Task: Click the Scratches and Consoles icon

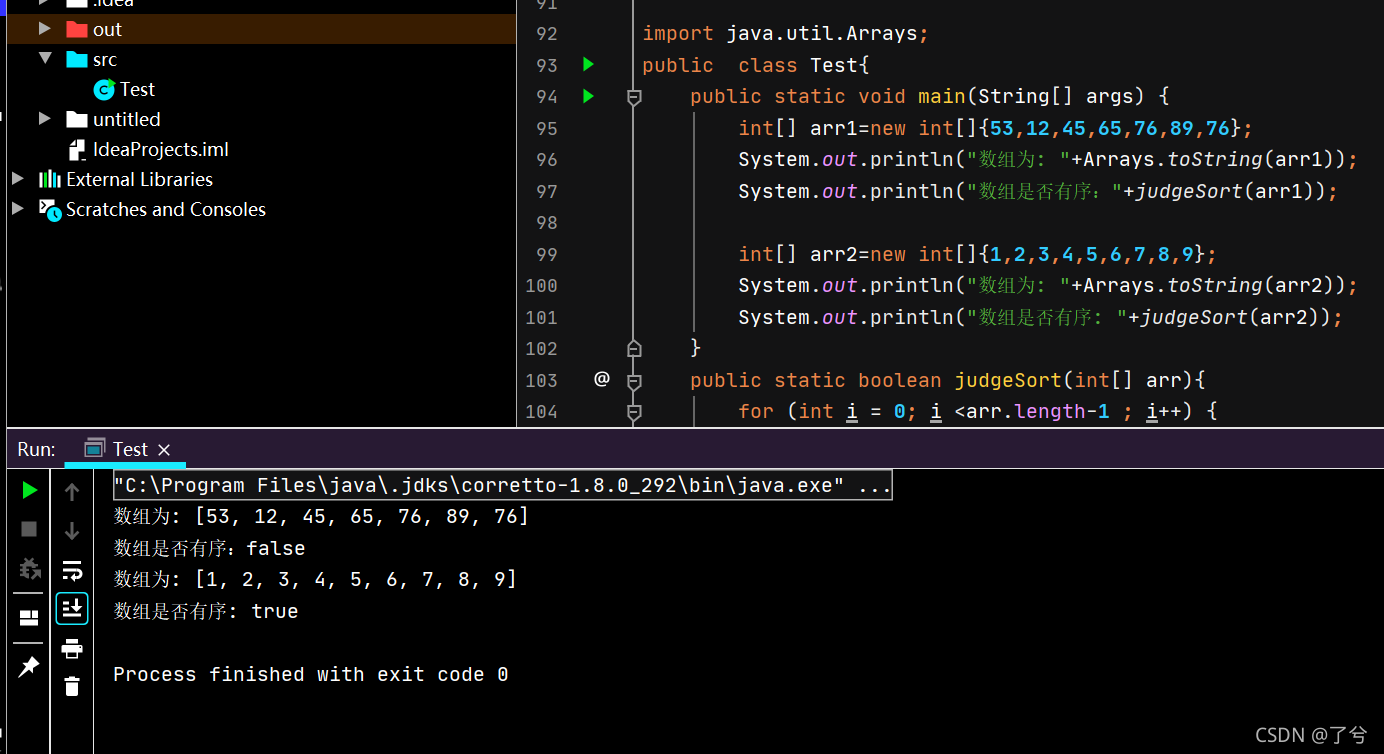Action: click(50, 209)
